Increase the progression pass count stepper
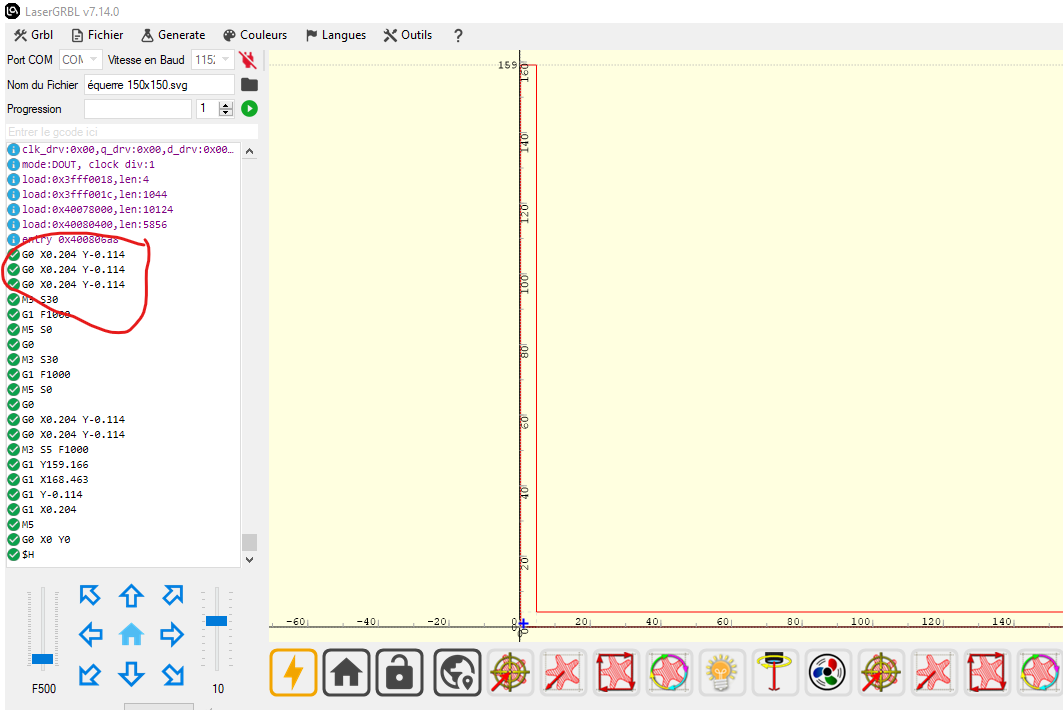This screenshot has width=1063, height=710. [226, 104]
